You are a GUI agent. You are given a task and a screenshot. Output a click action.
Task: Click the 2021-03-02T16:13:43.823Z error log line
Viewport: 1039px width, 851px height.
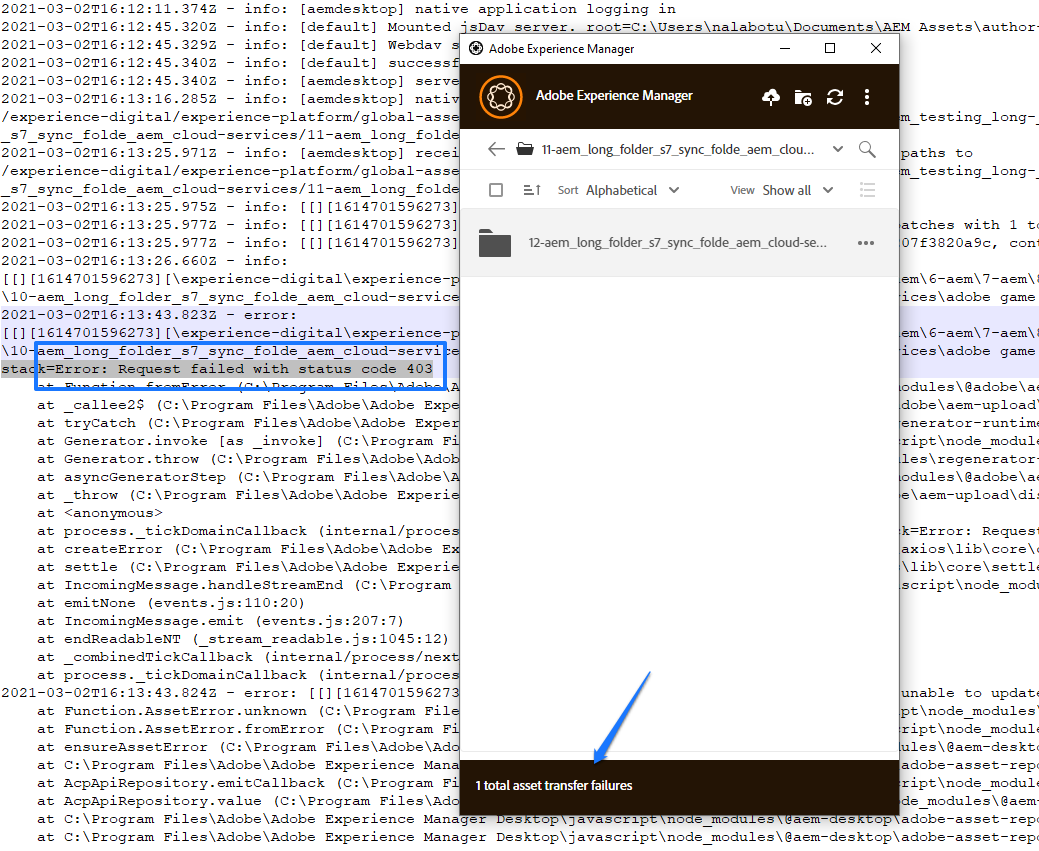click(149, 315)
